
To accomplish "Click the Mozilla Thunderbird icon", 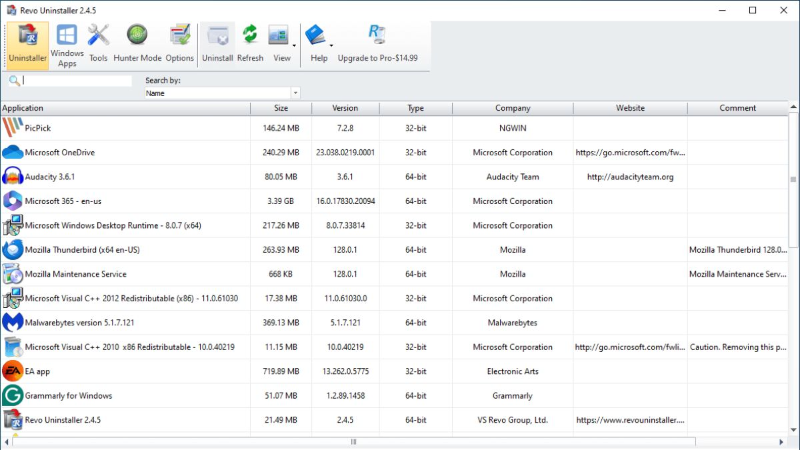I will click(12, 249).
